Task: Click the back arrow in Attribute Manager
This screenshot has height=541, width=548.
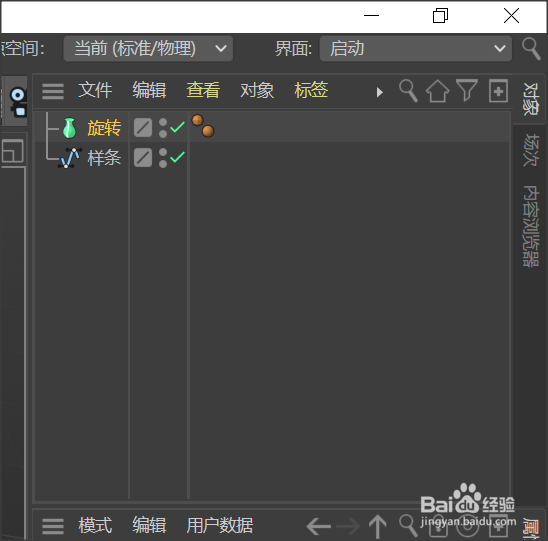Action: 318,526
